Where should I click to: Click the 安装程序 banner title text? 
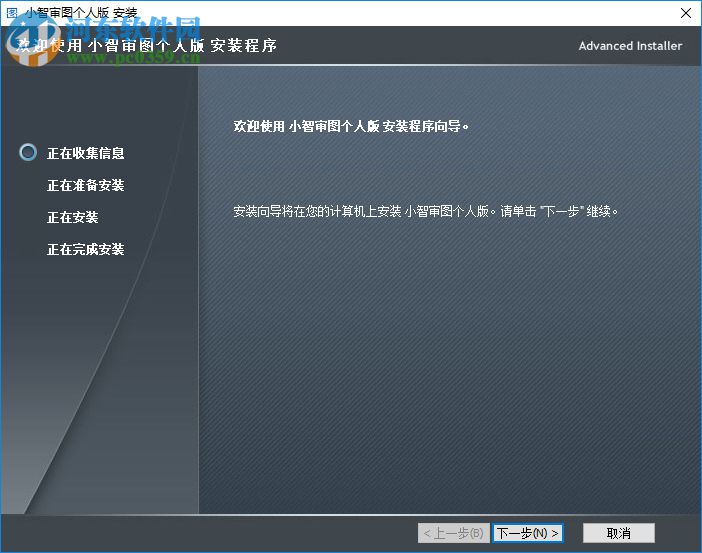coord(146,45)
